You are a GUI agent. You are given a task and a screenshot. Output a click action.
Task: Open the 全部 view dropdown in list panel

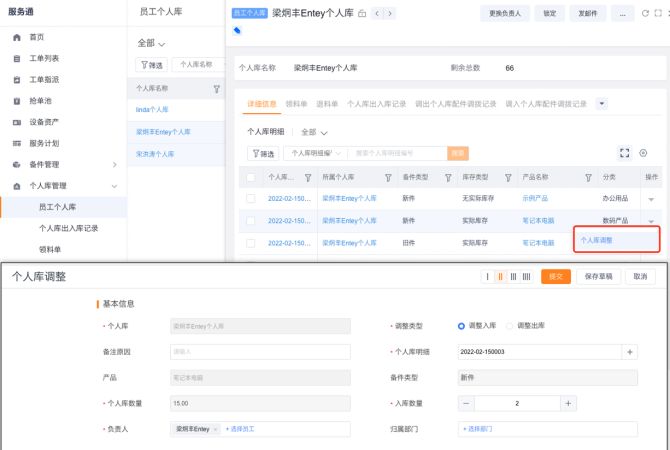[x=151, y=43]
